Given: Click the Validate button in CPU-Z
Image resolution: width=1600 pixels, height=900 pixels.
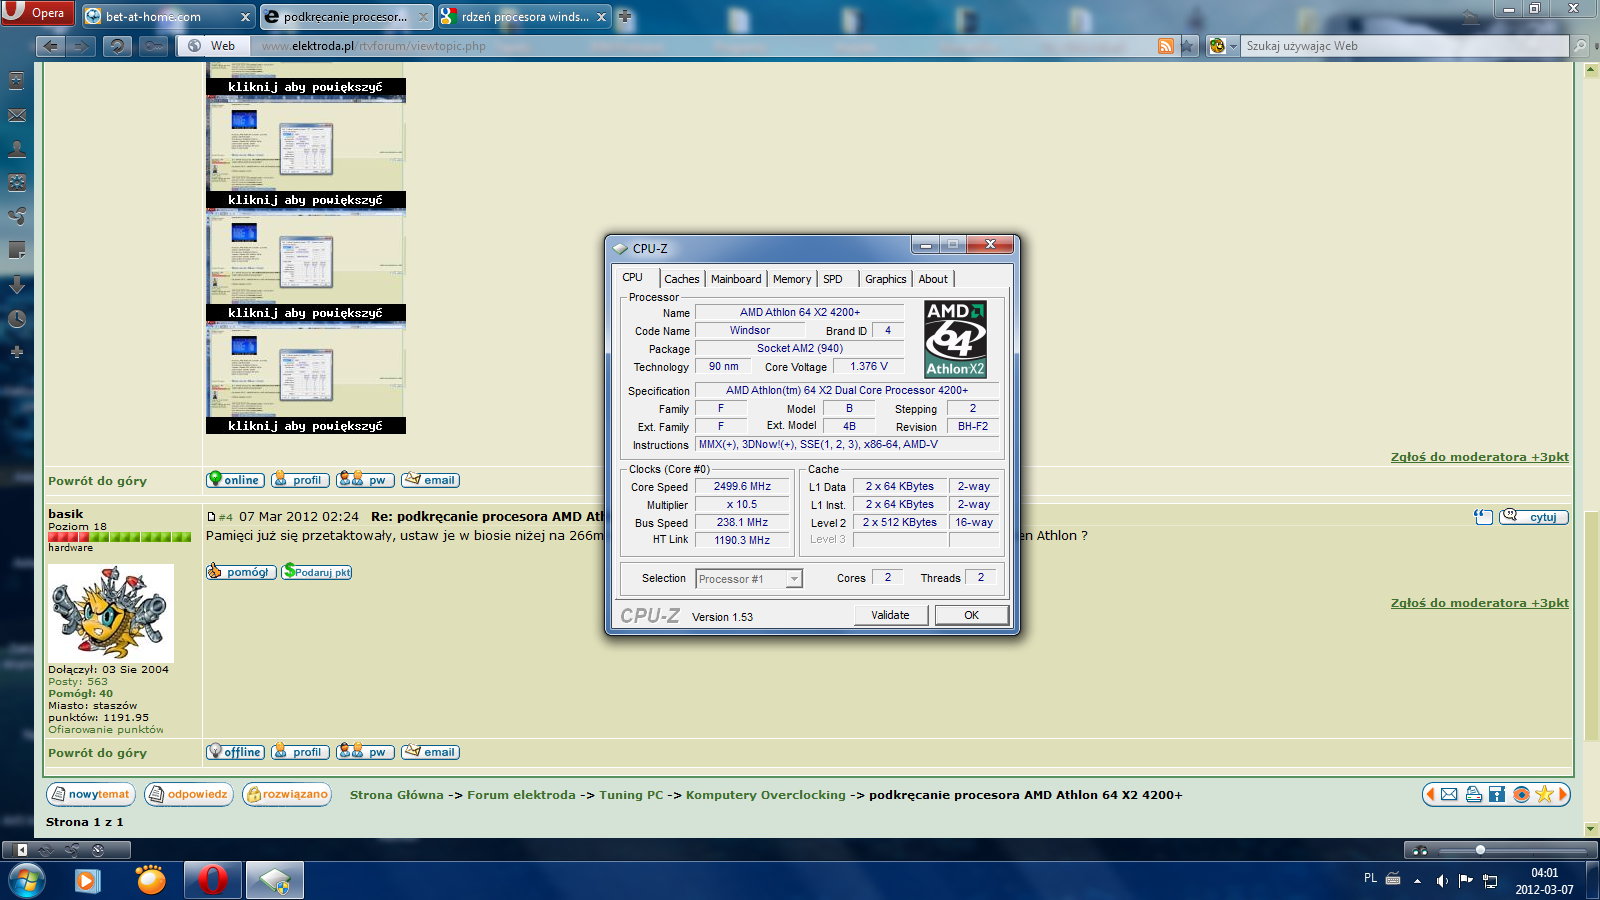Looking at the screenshot, I should [890, 615].
